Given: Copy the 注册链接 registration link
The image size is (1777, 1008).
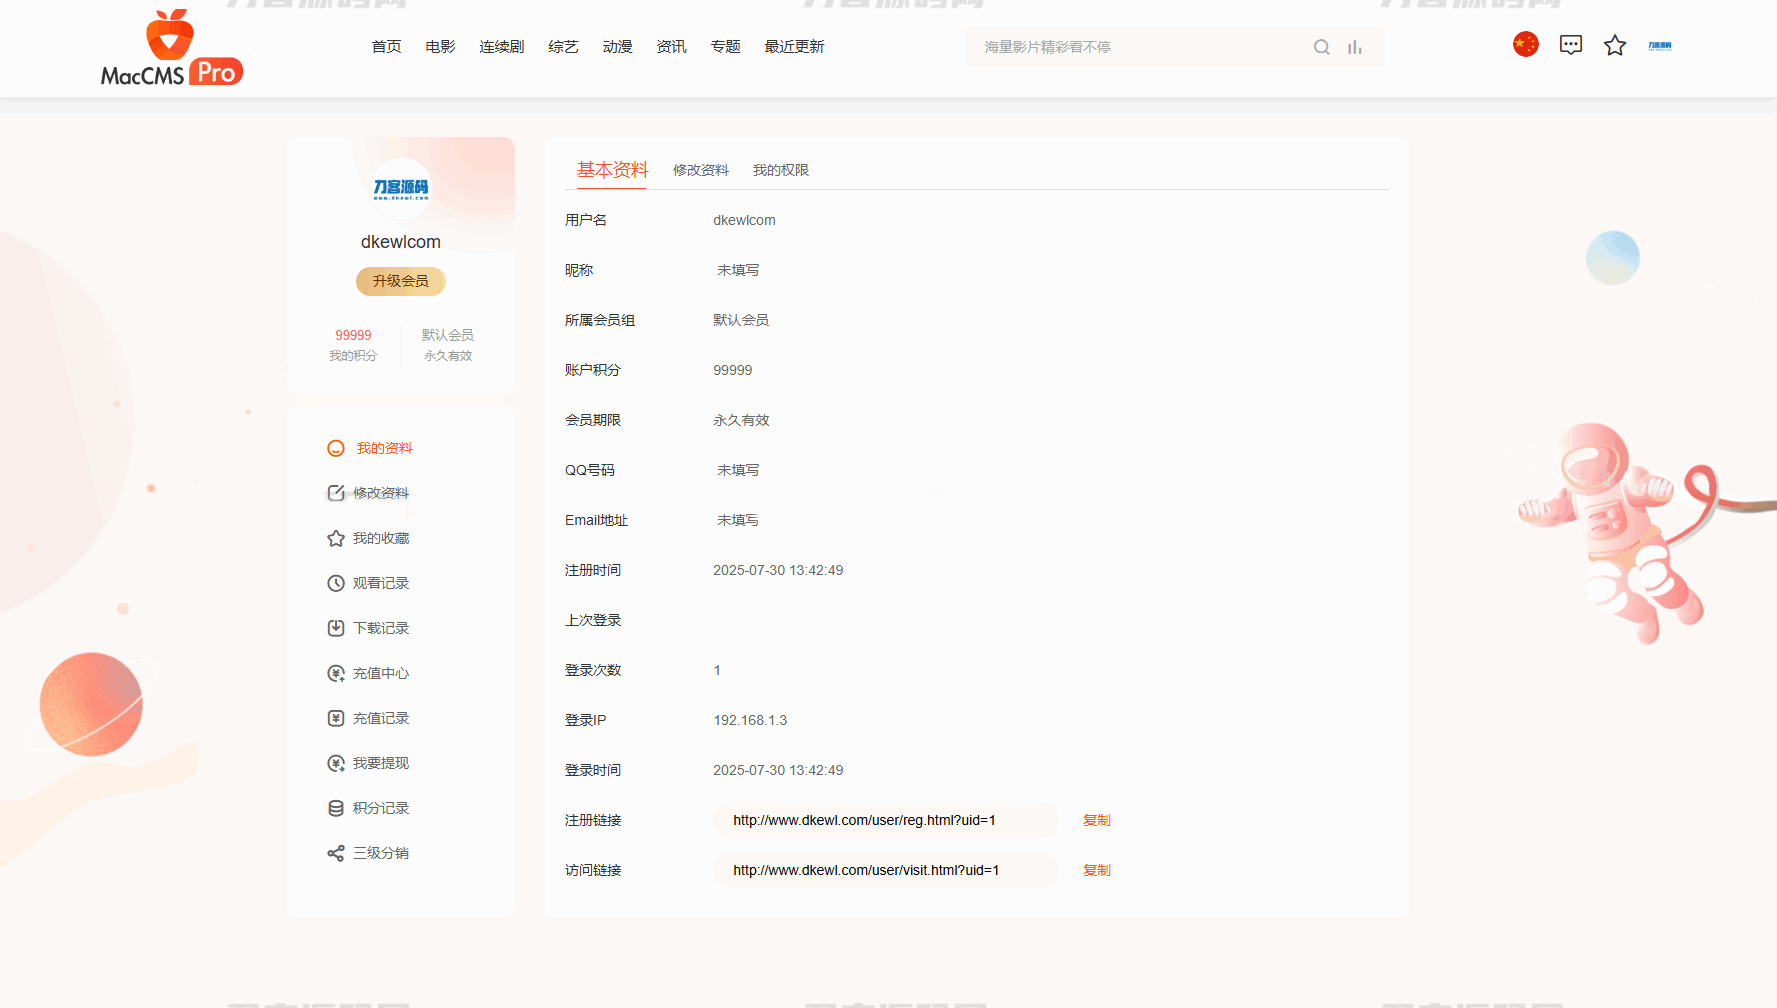Looking at the screenshot, I should click(x=1096, y=820).
